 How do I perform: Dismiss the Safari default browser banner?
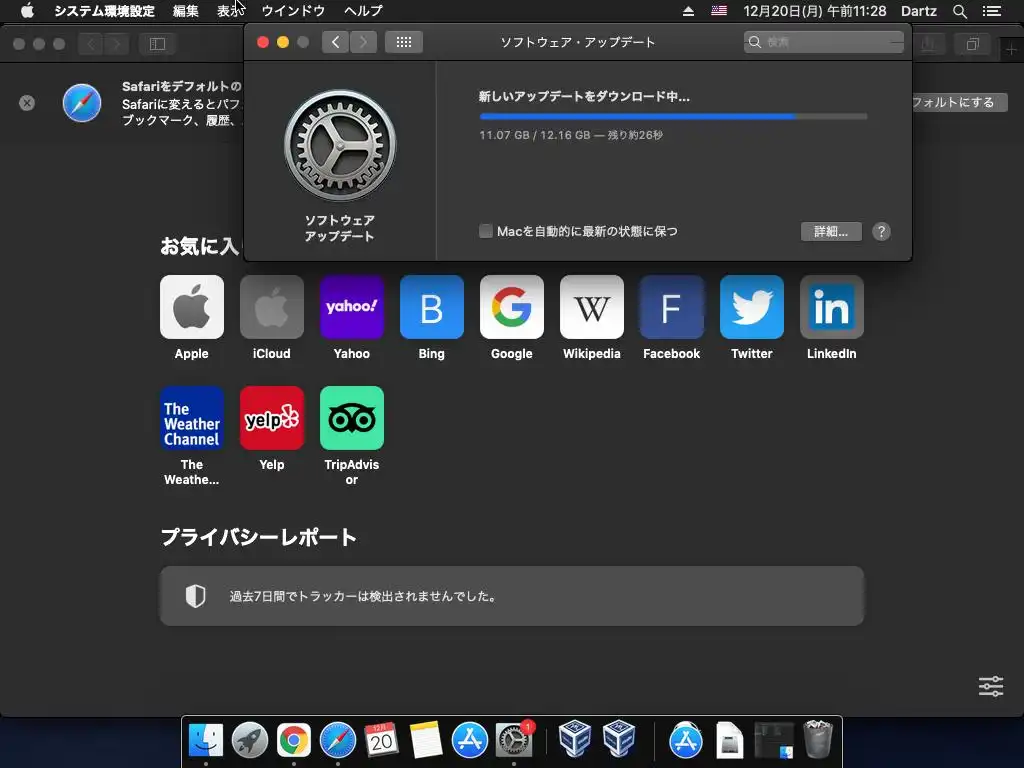(x=27, y=103)
